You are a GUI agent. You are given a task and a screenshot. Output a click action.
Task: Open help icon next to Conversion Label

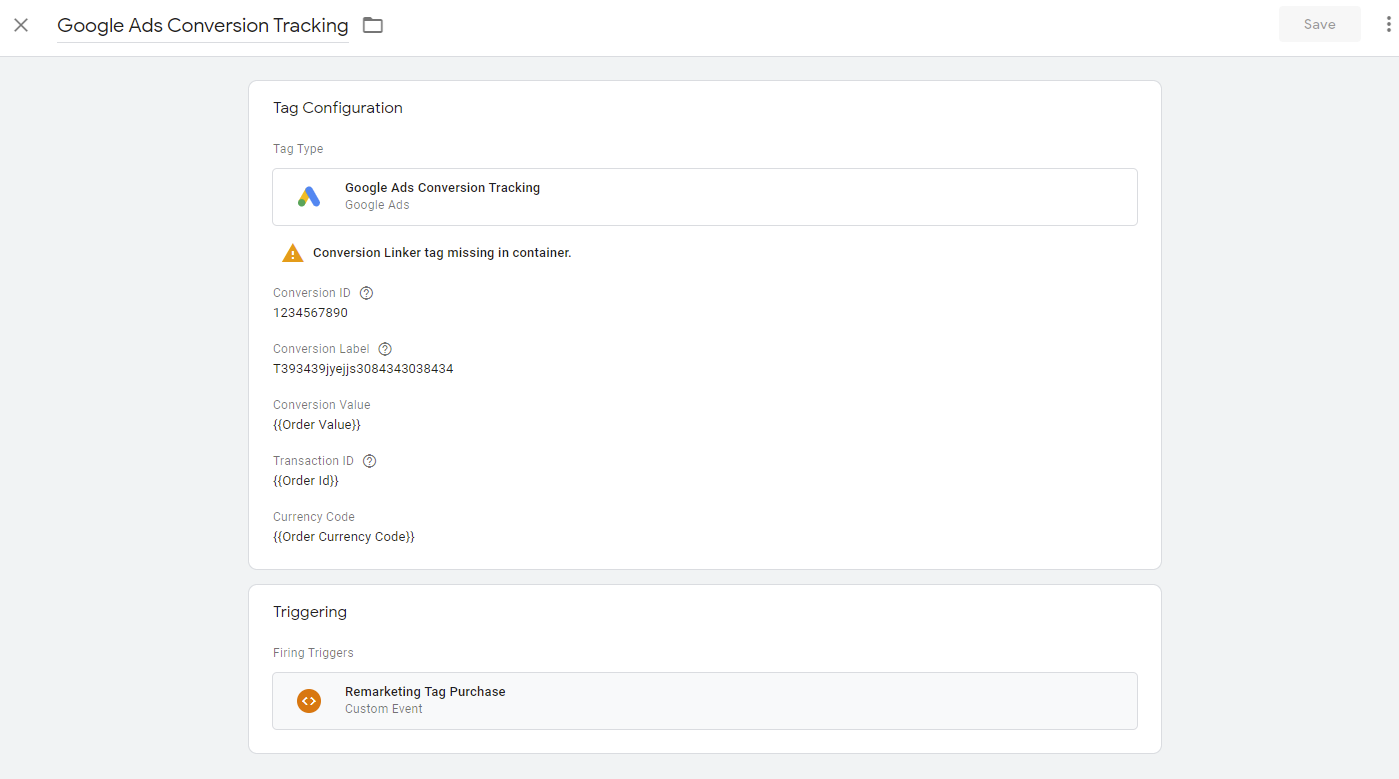pos(385,349)
